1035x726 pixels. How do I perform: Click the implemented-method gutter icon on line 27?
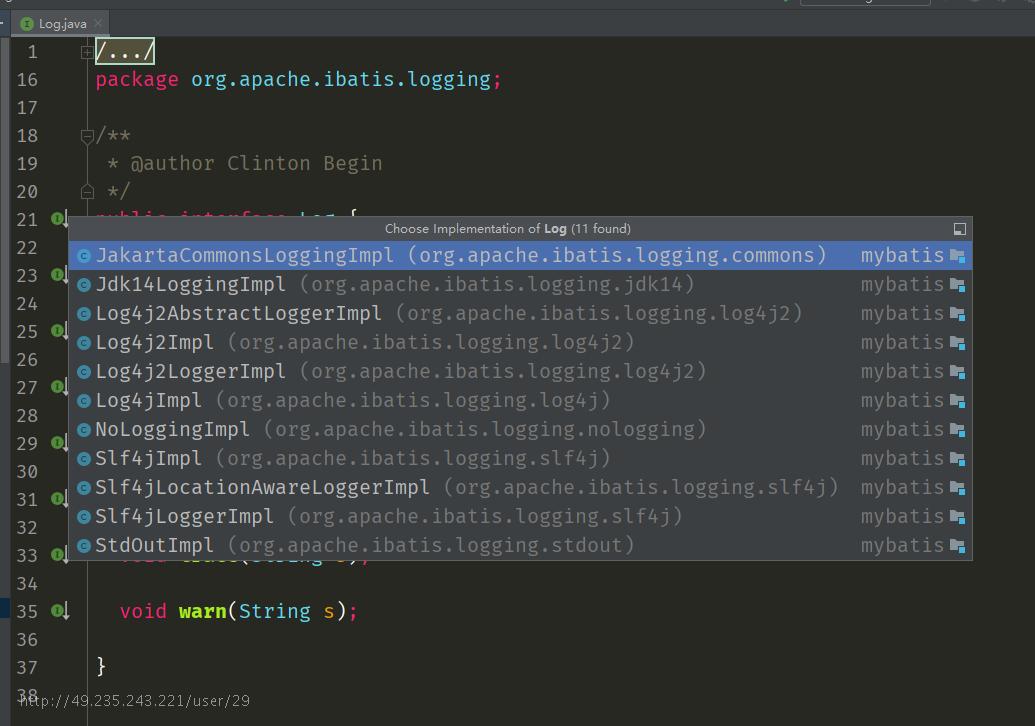pyautogui.click(x=59, y=387)
